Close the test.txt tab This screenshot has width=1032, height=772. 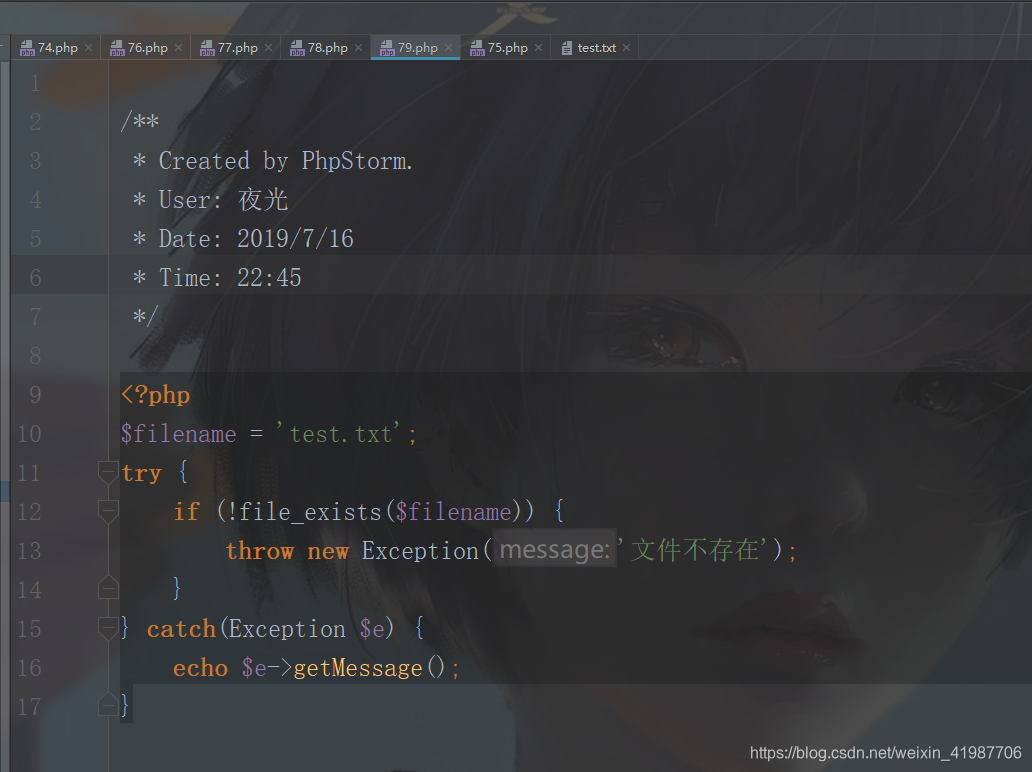pyautogui.click(x=627, y=47)
